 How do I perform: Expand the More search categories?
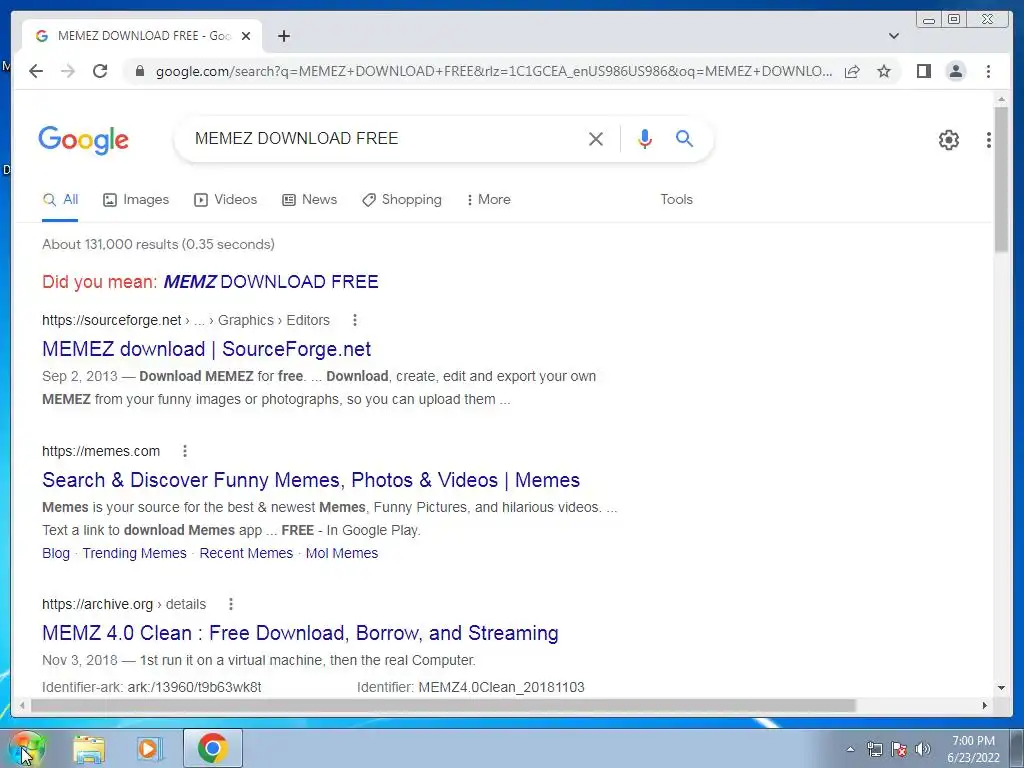(x=488, y=200)
